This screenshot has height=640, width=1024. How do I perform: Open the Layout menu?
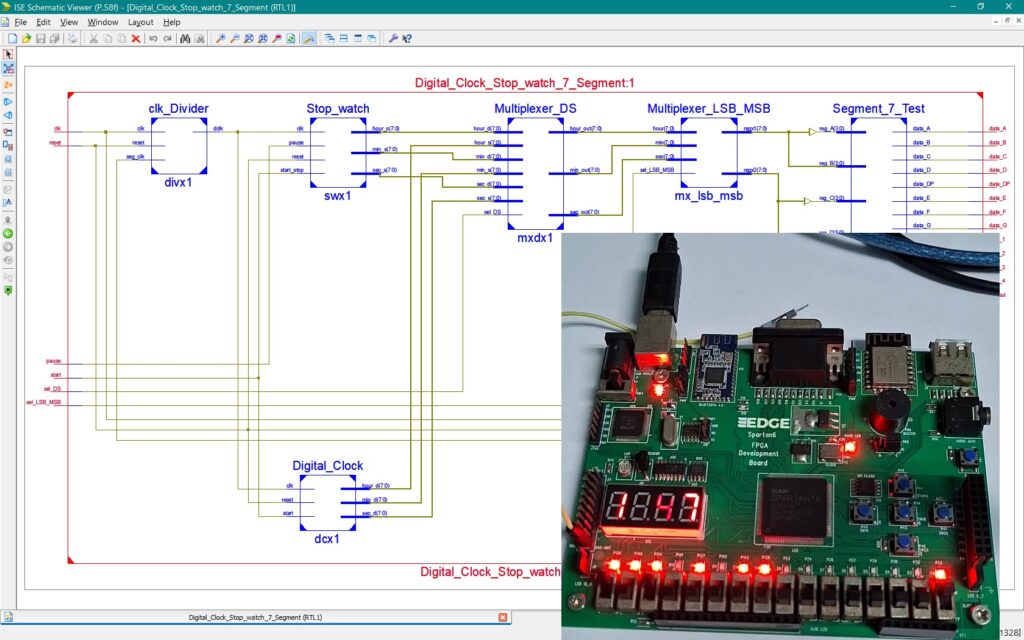[141, 21]
